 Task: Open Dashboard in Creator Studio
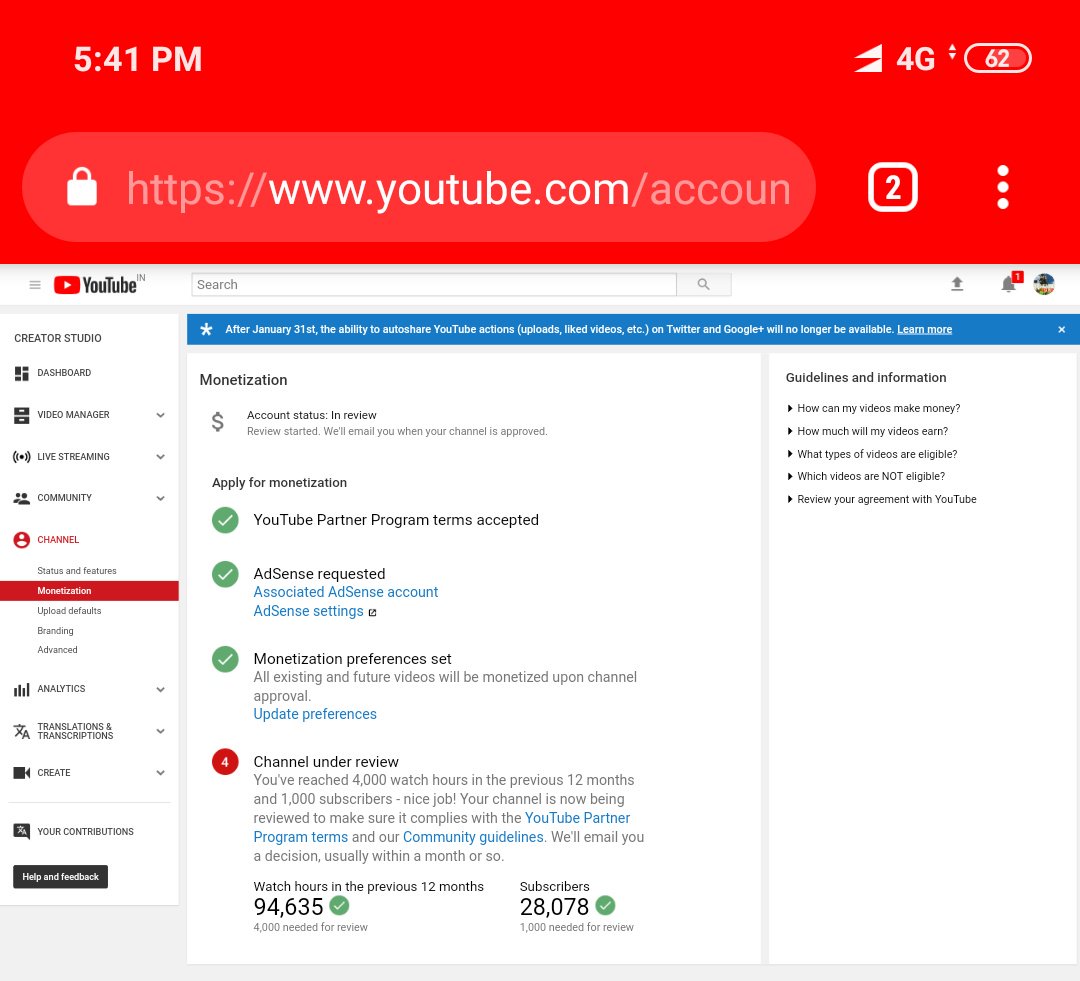click(x=64, y=373)
